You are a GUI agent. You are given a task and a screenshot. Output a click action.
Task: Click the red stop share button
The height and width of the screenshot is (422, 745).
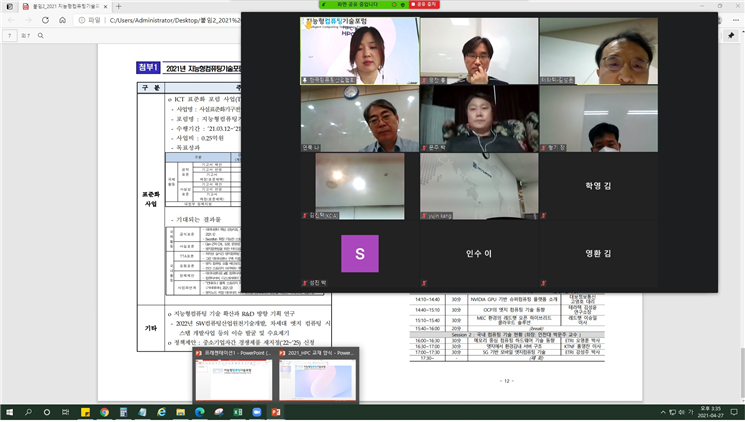[x=424, y=4]
